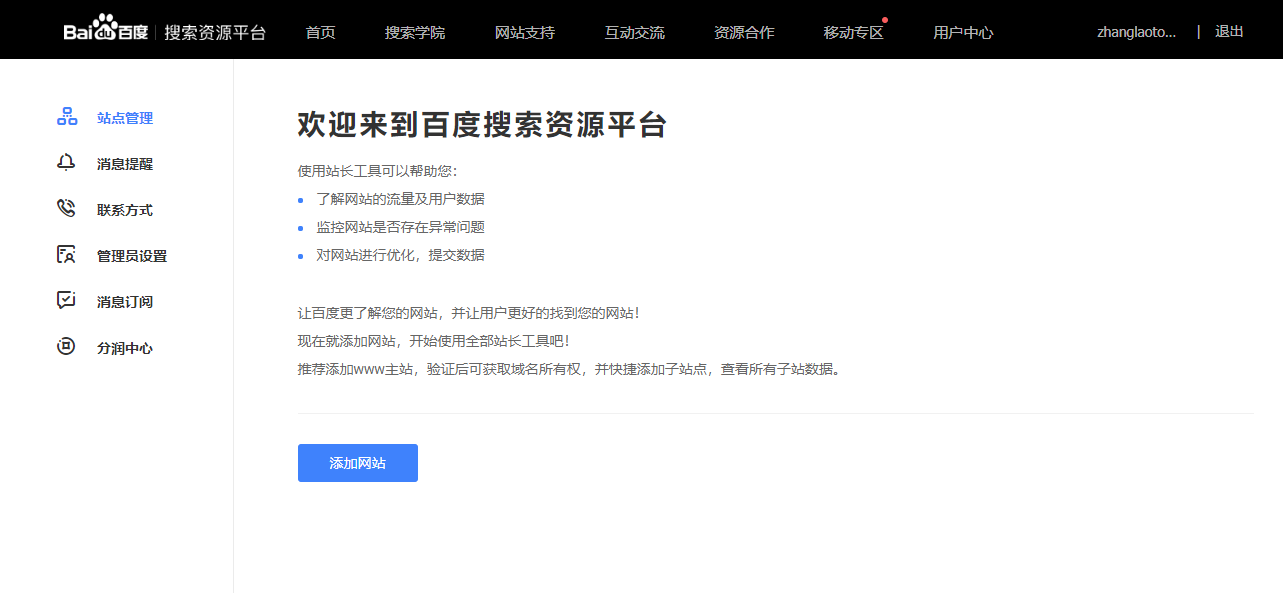Expand the 搜索学院 top menu
Viewport: 1284px width, 594px height.
point(415,32)
